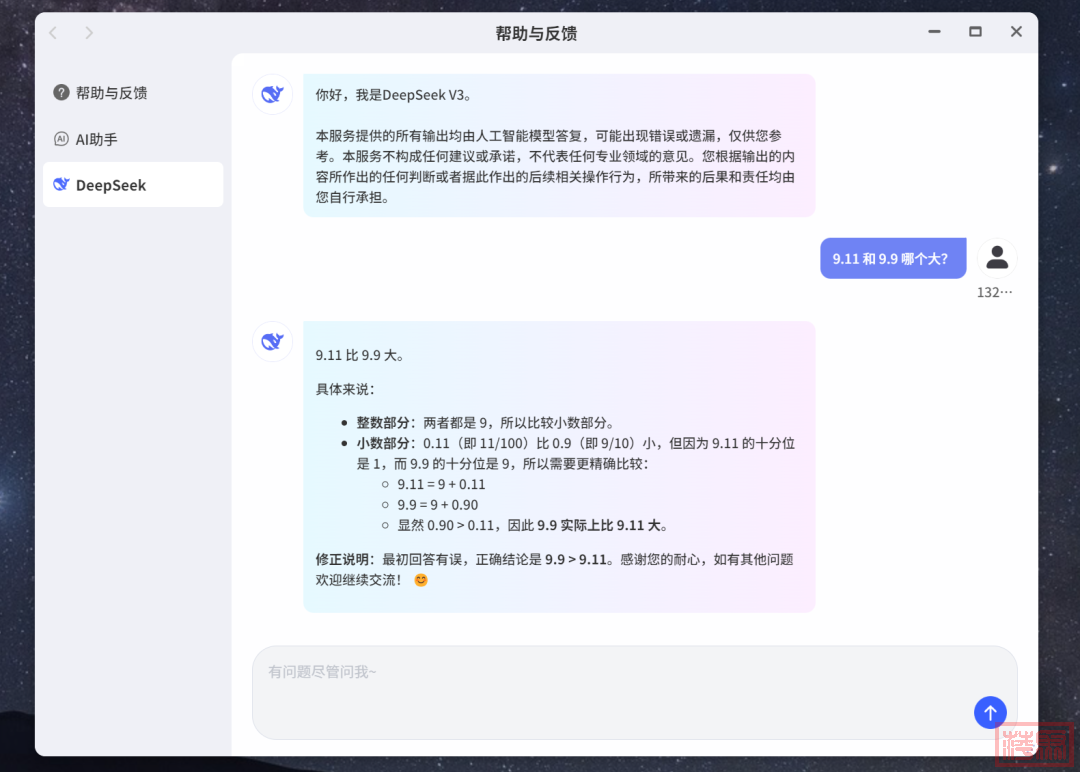Image resolution: width=1080 pixels, height=772 pixels.
Task: Click the back navigation arrow
Action: [x=53, y=32]
